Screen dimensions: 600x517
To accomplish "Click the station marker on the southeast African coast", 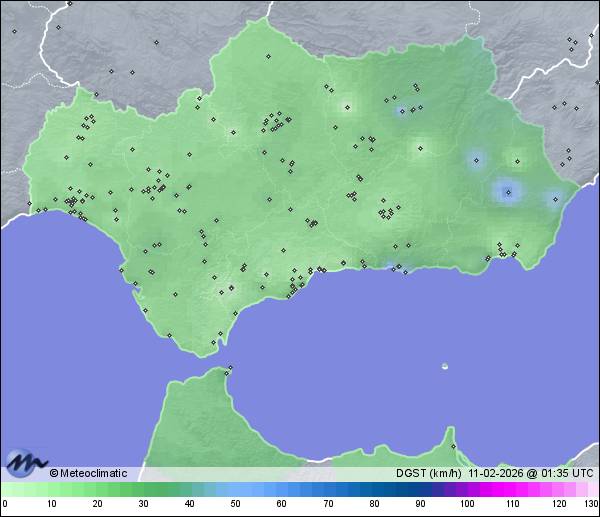I will pos(453,446).
